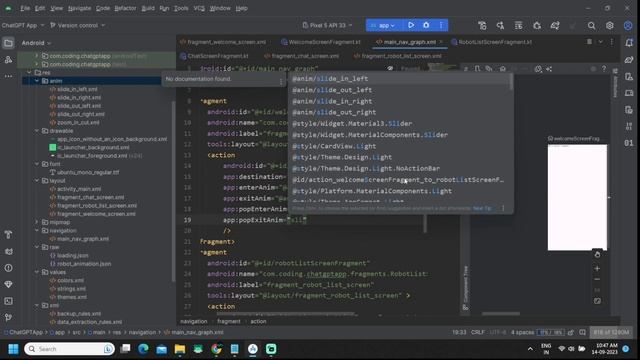Open activity_main.xml in project tree

pyautogui.click(x=79, y=189)
